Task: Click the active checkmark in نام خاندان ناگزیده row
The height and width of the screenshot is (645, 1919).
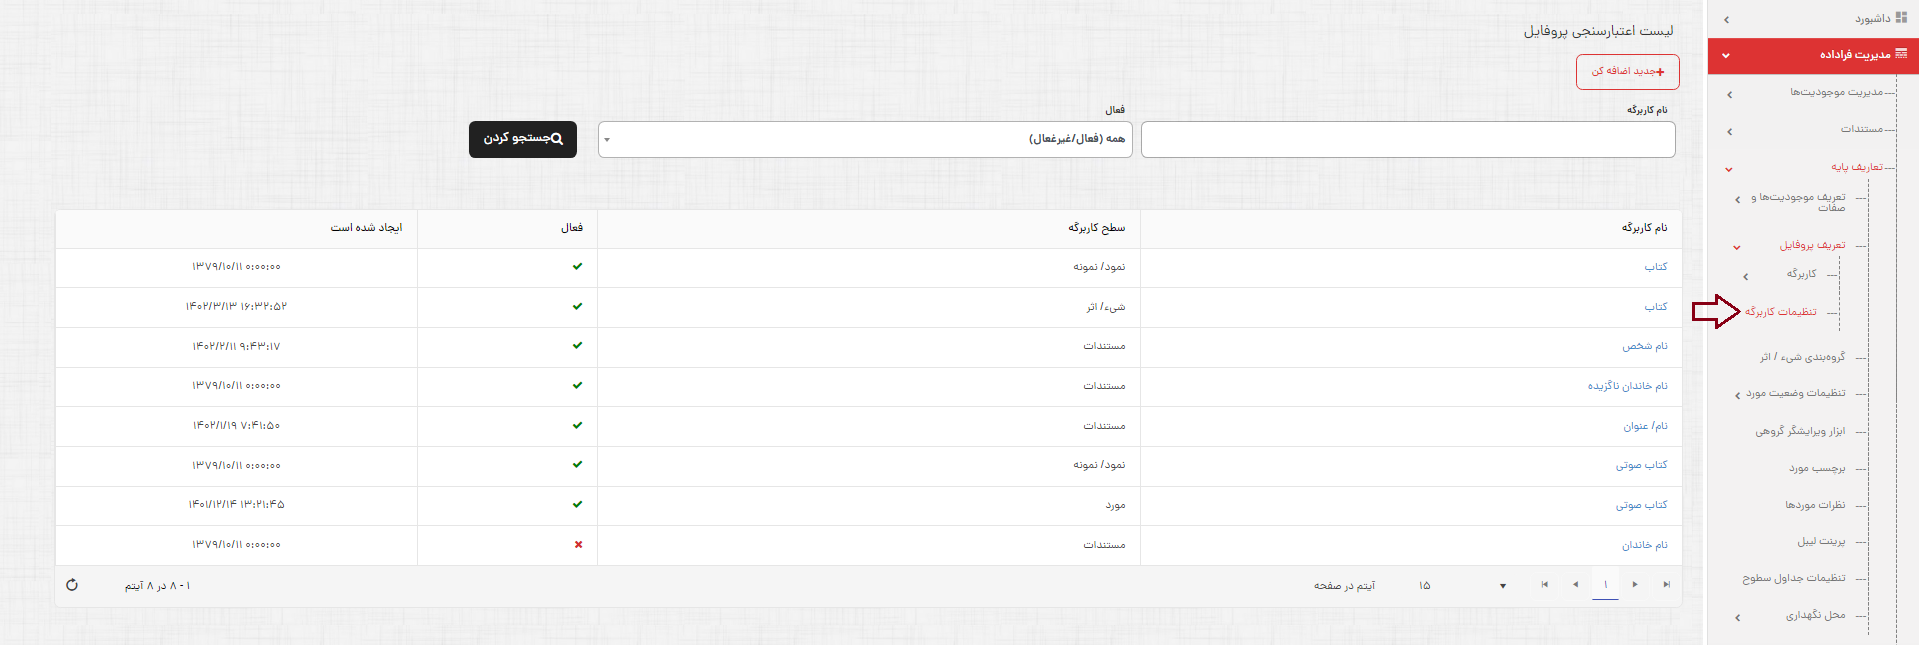Action: pyautogui.click(x=577, y=386)
